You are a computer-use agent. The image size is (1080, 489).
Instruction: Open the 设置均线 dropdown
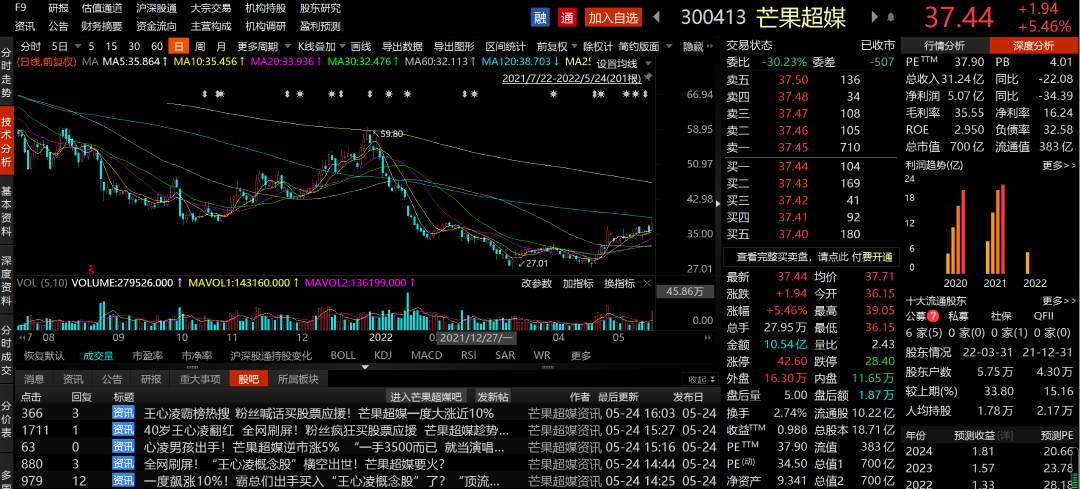[621, 63]
